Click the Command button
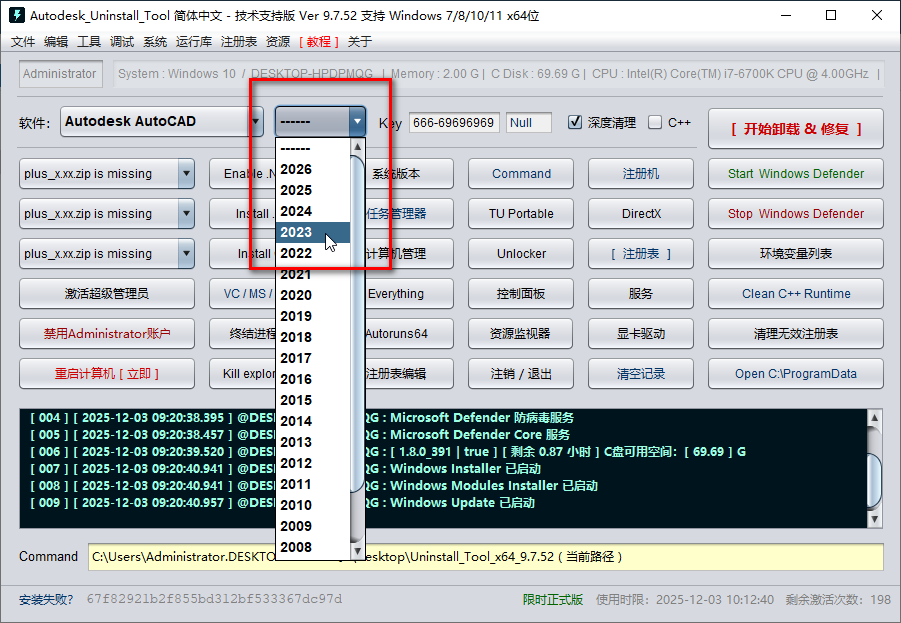The height and width of the screenshot is (623, 901). pyautogui.click(x=521, y=174)
